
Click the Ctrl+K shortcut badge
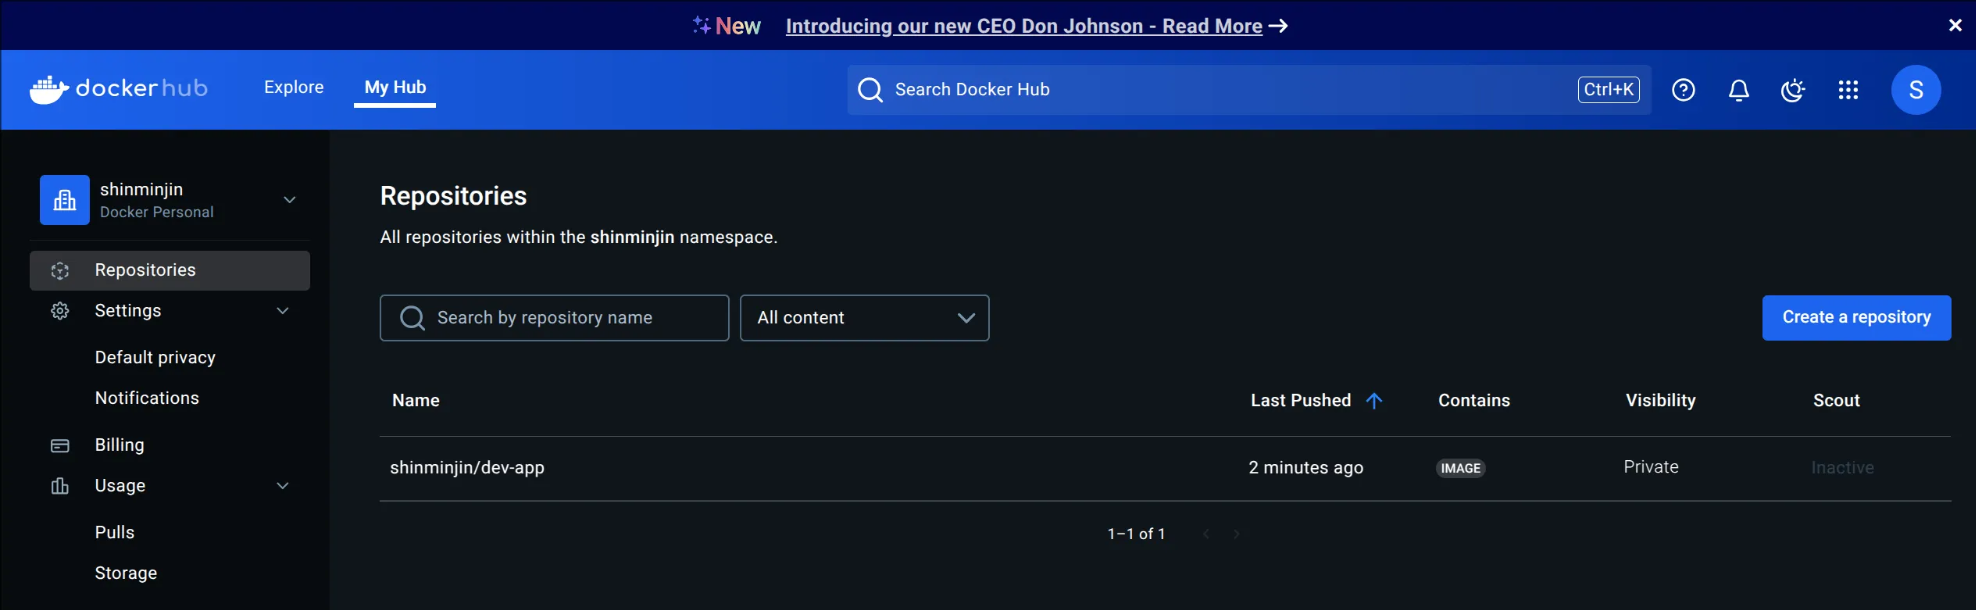1609,90
